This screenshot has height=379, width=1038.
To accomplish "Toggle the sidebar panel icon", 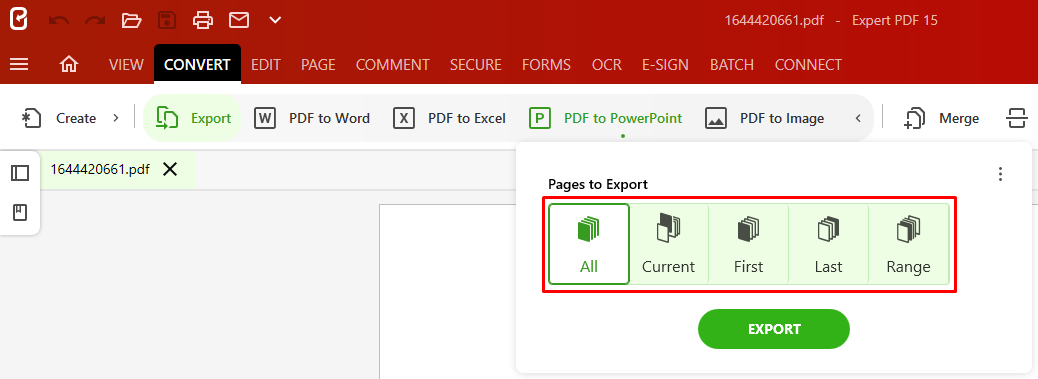I will click(20, 173).
